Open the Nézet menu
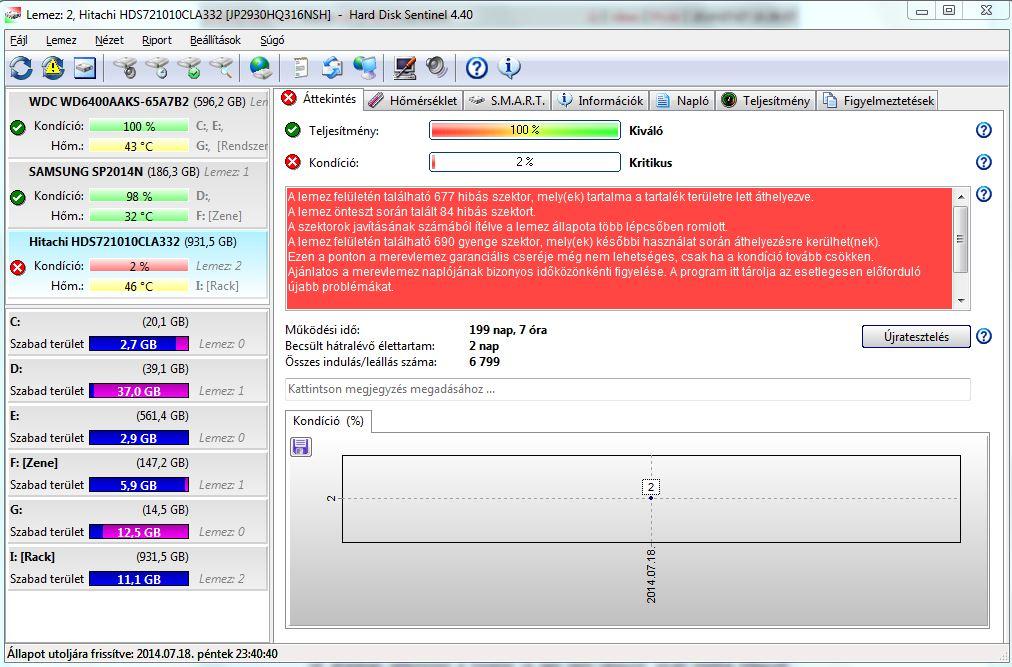1012x667 pixels. (x=109, y=40)
